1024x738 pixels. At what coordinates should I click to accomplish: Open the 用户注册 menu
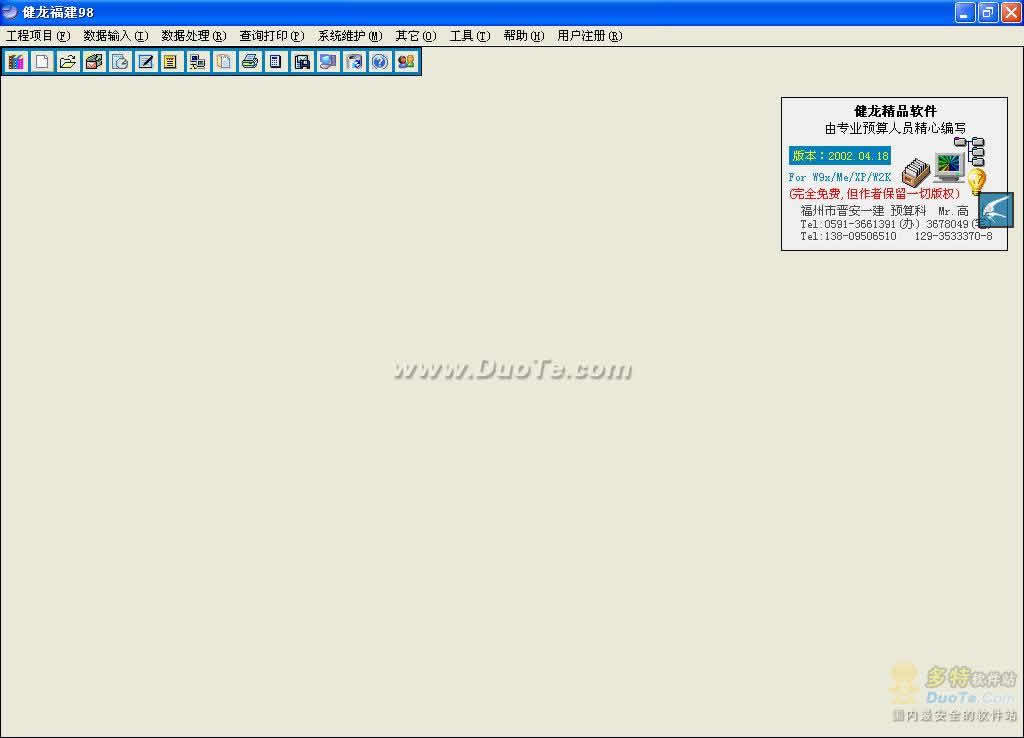click(589, 36)
